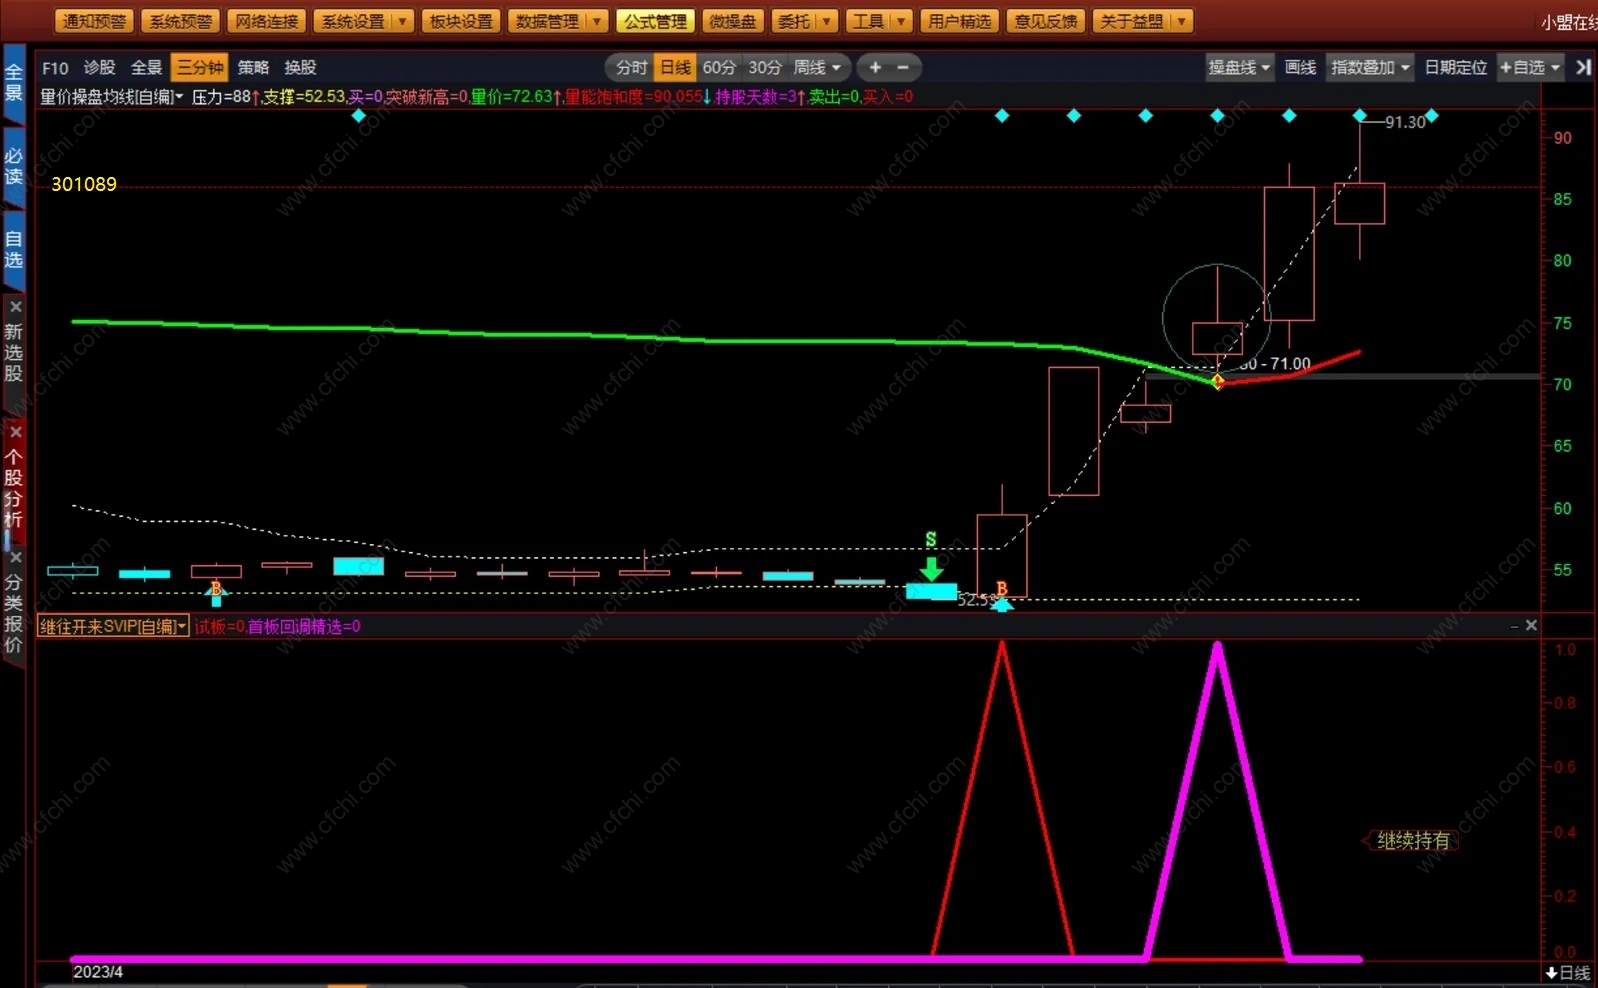This screenshot has width=1598, height=988.
Task: Select the 日线 period toggle
Action: pyautogui.click(x=675, y=67)
